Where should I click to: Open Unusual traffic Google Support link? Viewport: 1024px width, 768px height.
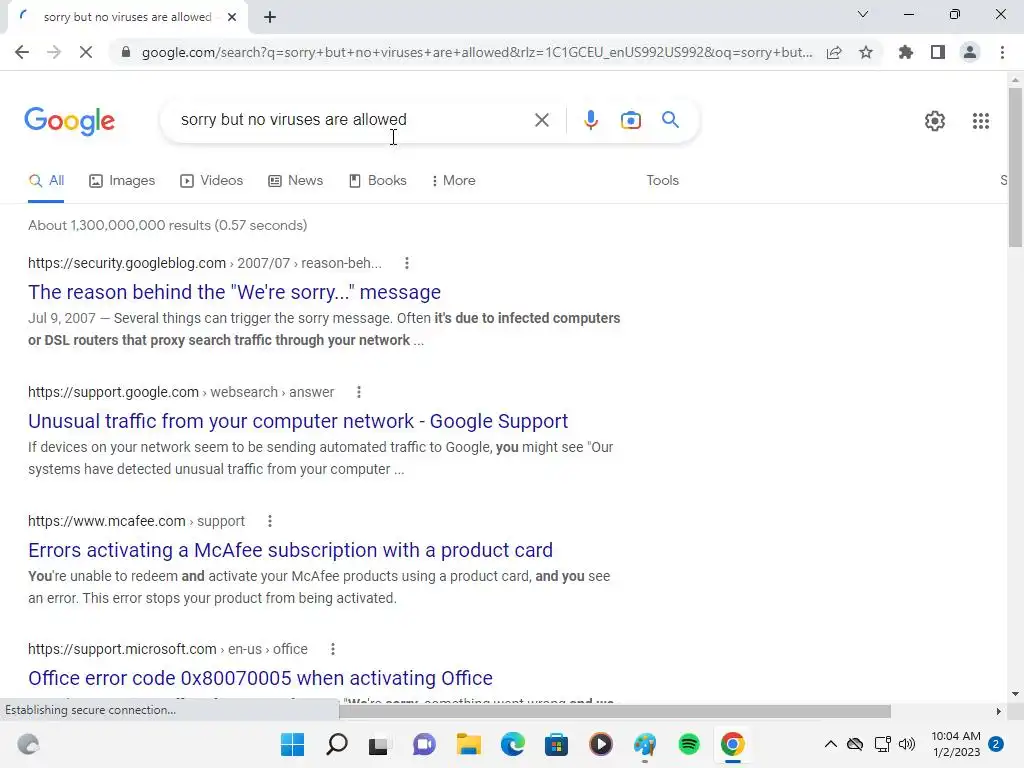(298, 421)
